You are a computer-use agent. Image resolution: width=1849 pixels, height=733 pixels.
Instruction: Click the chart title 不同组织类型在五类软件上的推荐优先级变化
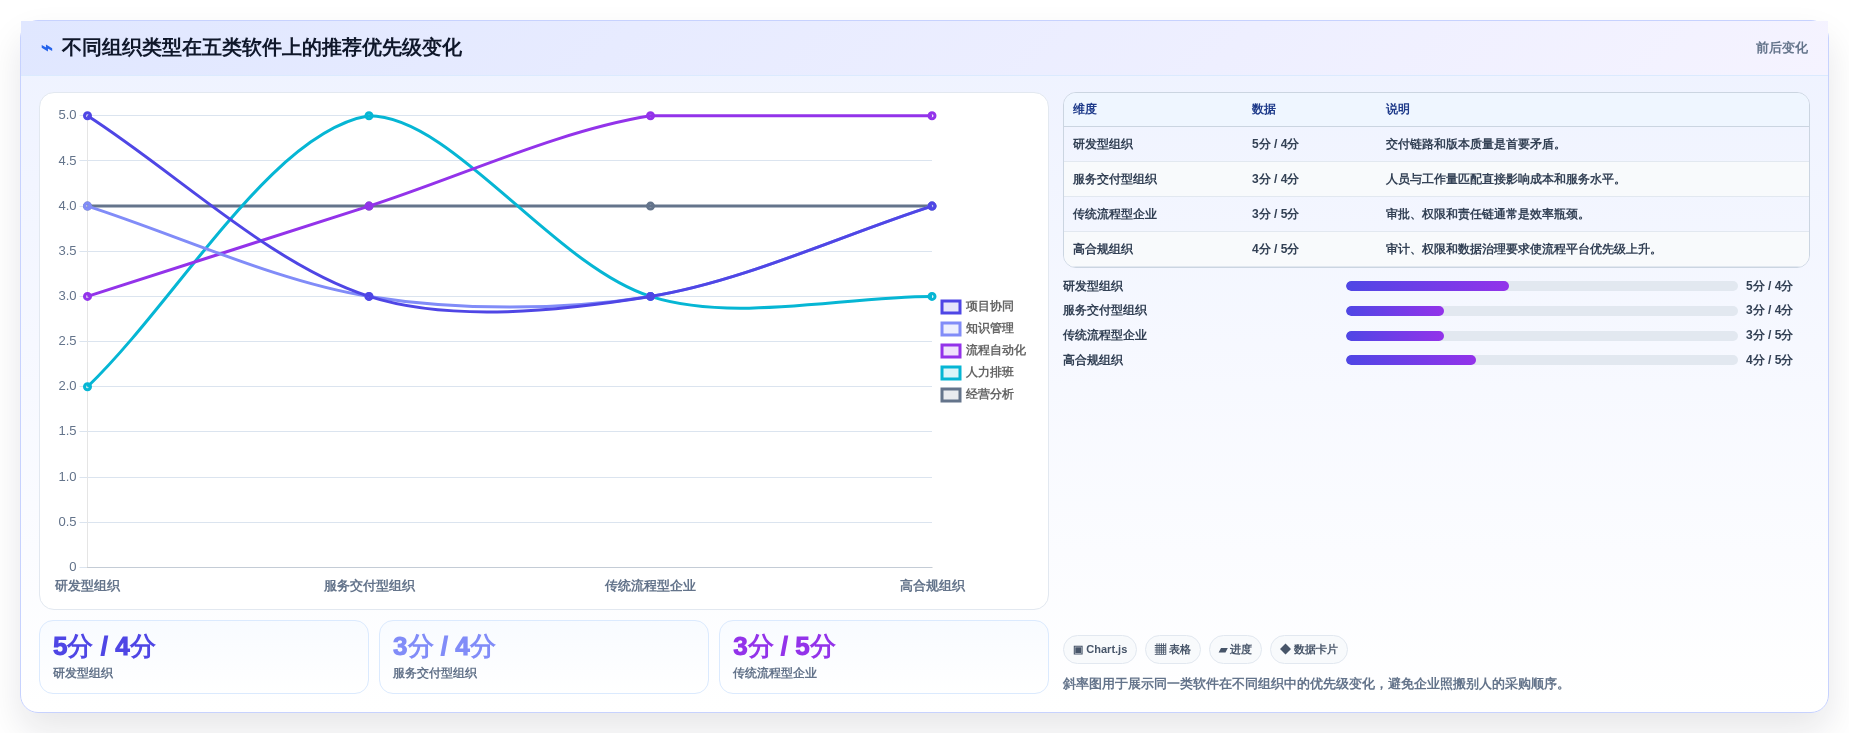pos(261,48)
